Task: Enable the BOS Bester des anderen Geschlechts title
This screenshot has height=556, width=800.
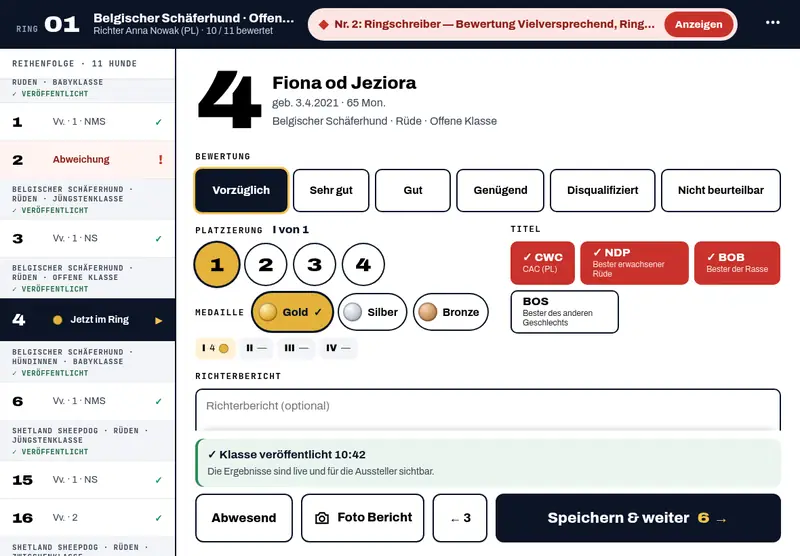Action: coord(564,312)
